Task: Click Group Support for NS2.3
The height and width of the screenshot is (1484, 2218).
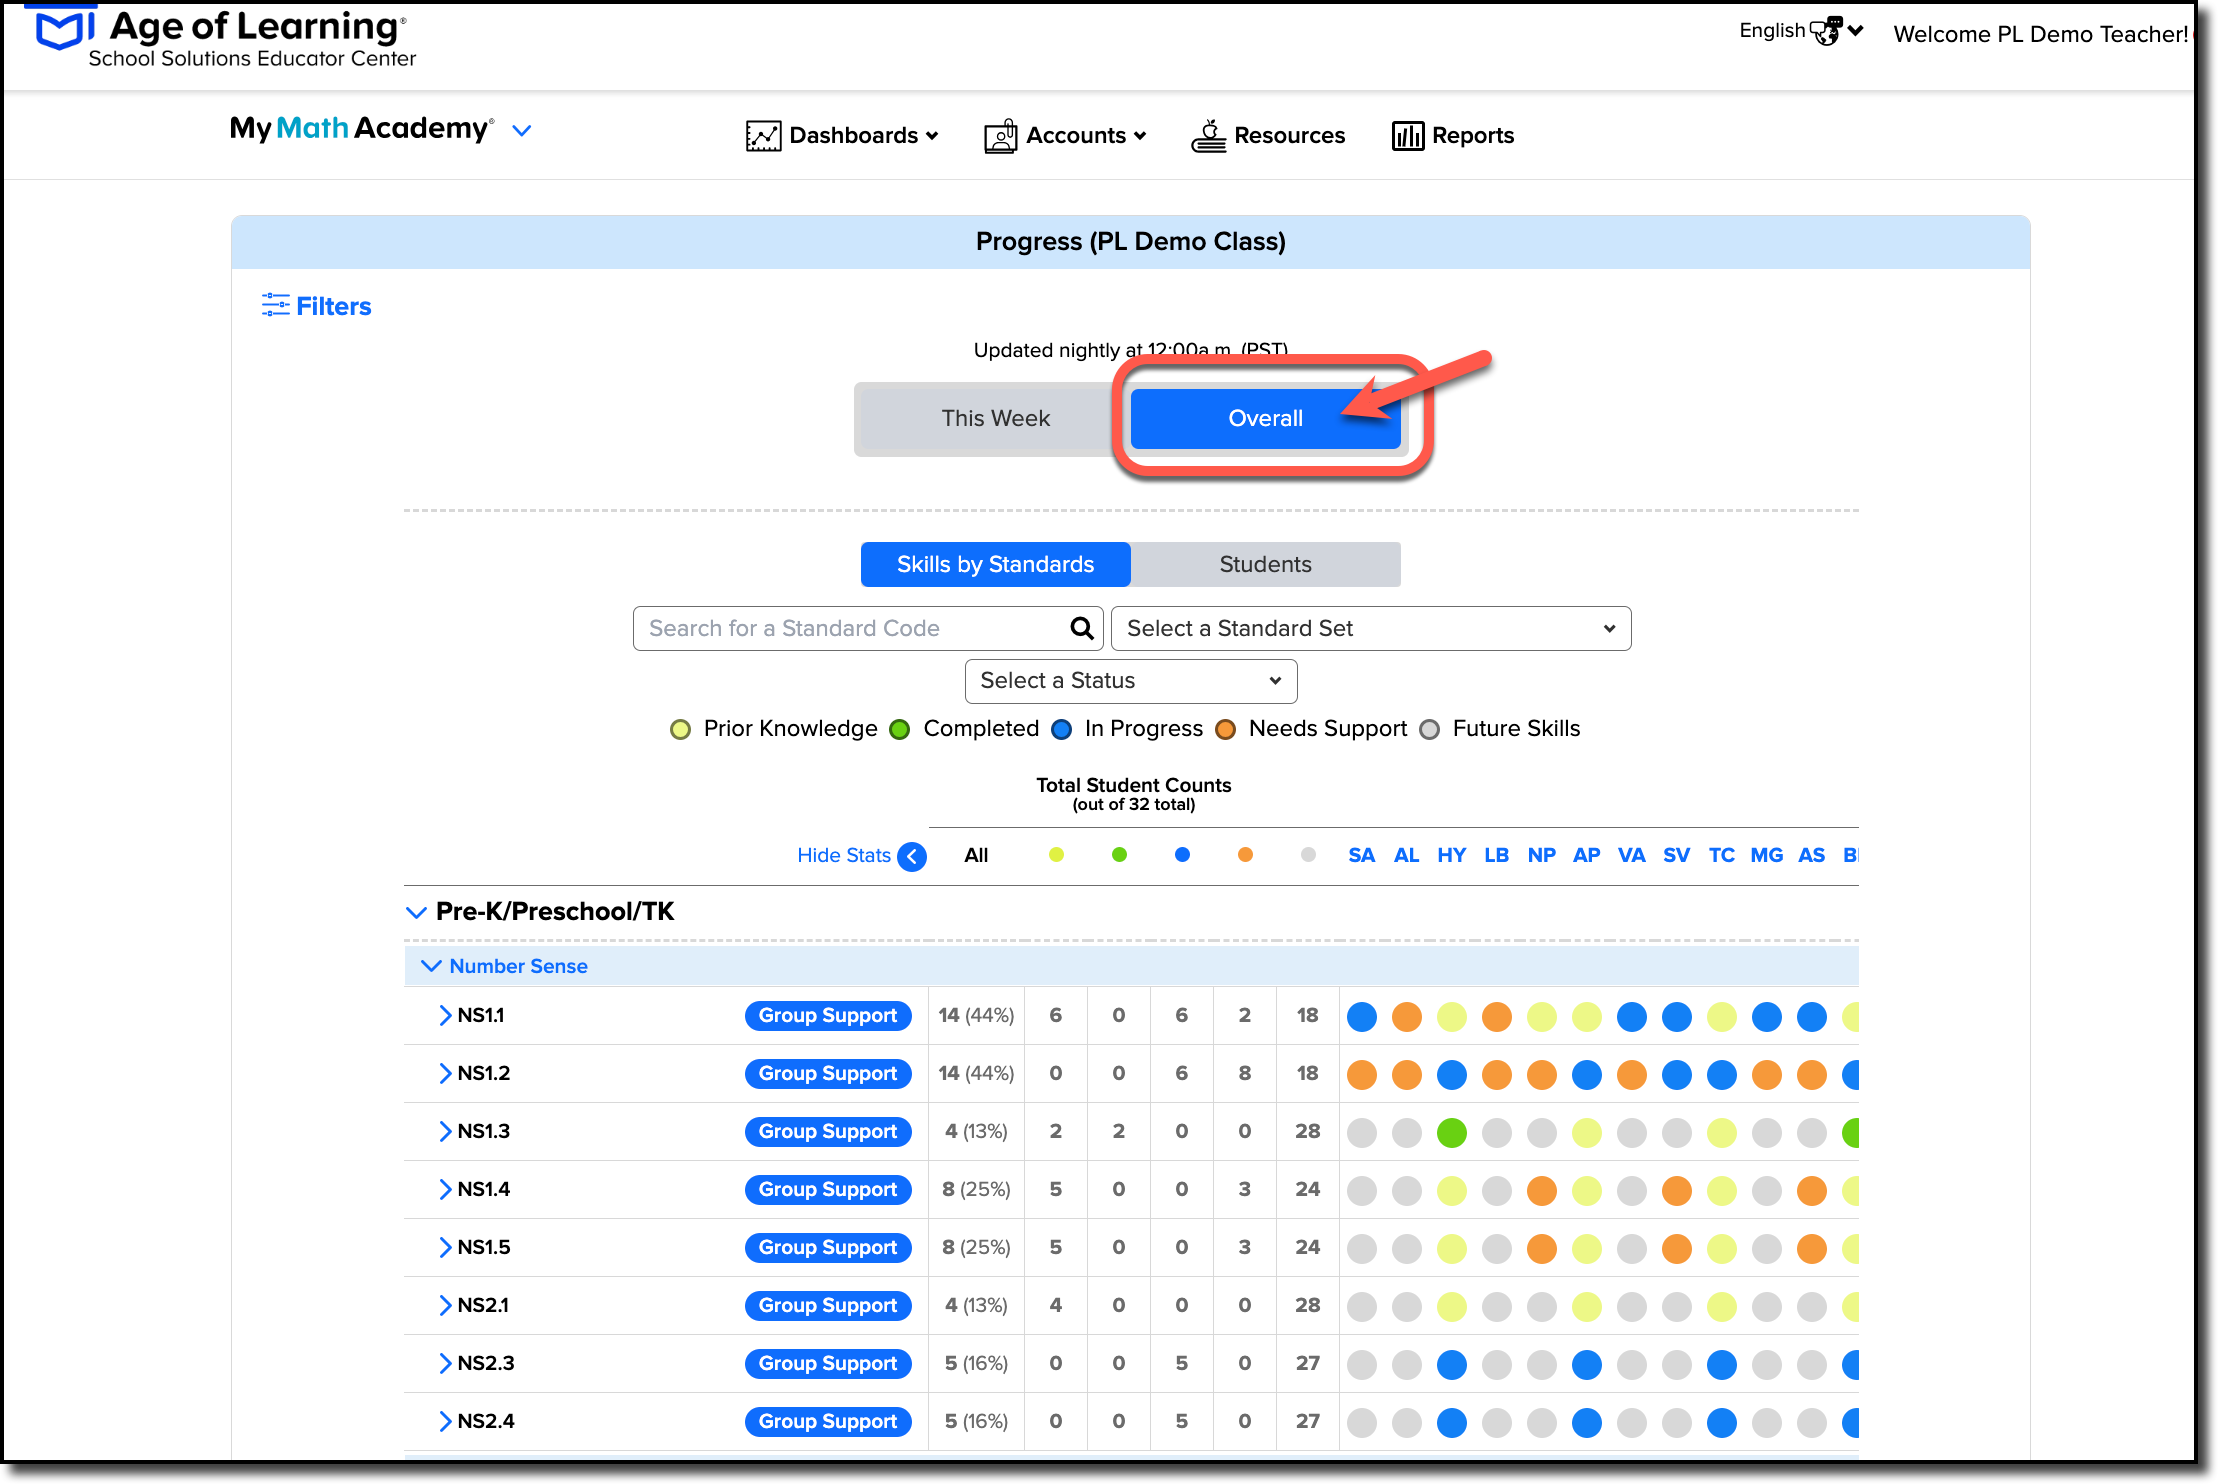Action: coord(828,1364)
